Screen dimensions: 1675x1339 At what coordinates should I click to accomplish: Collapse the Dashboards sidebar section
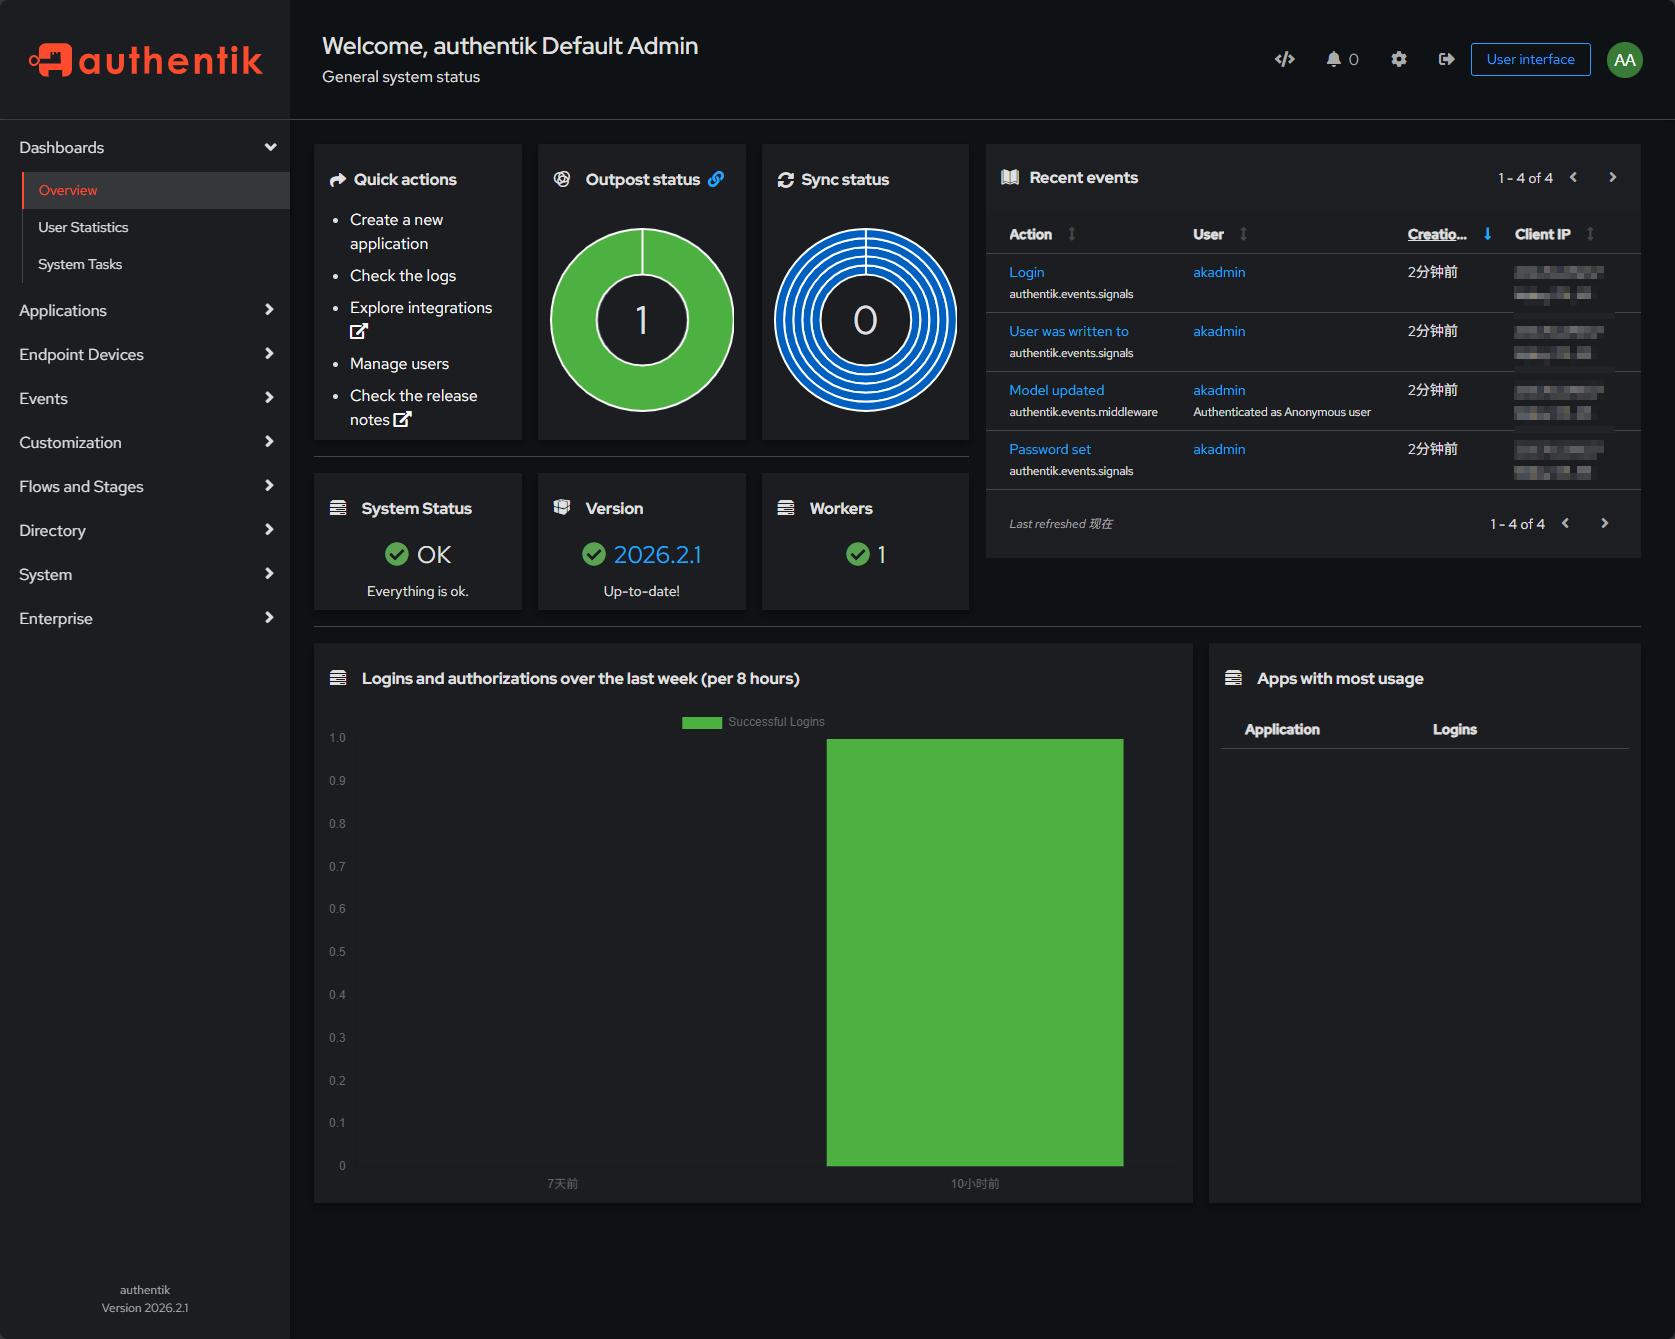[145, 147]
